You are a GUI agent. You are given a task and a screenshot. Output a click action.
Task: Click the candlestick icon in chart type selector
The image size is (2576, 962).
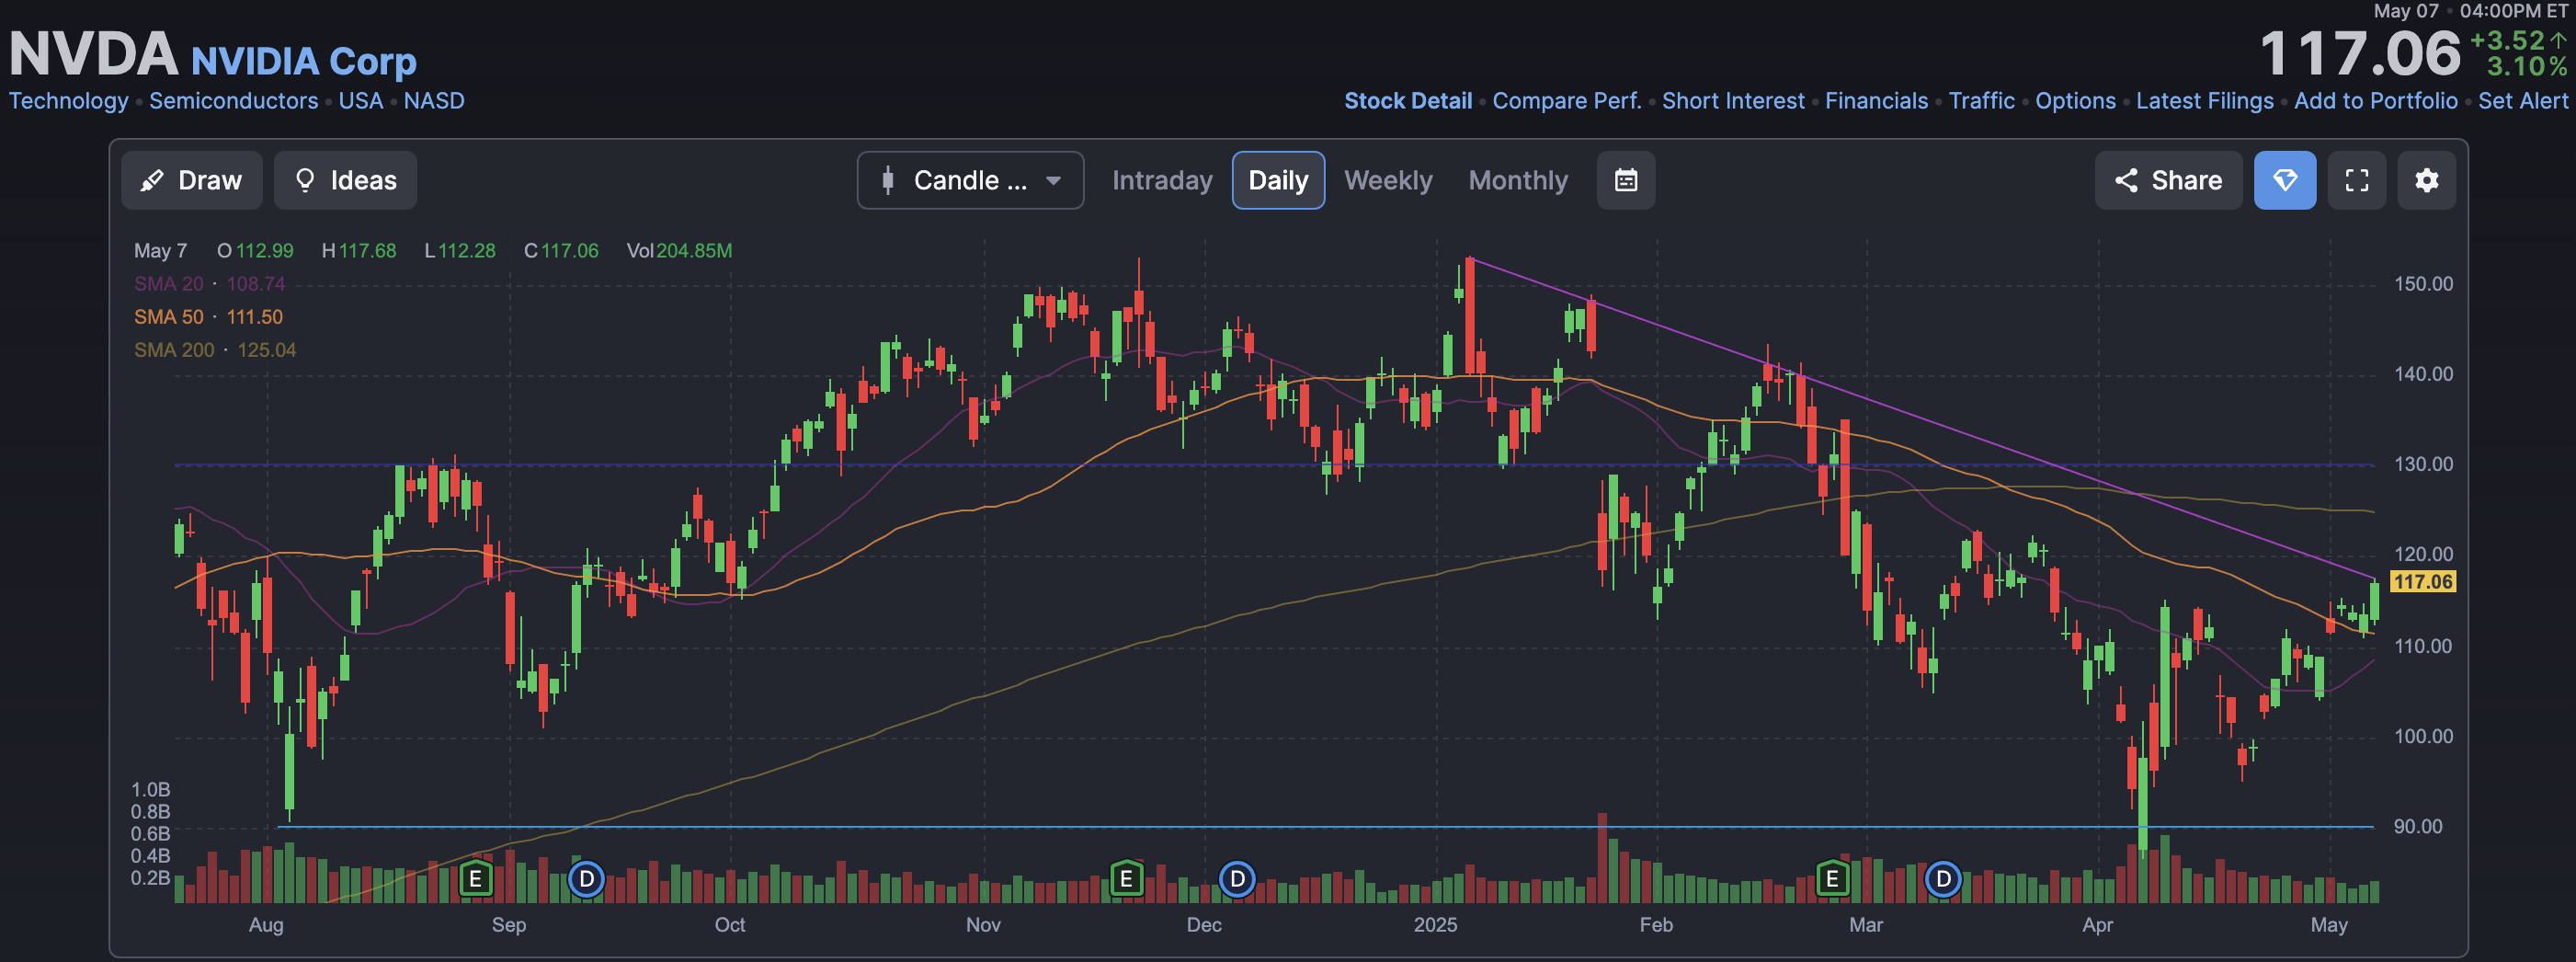tap(887, 180)
